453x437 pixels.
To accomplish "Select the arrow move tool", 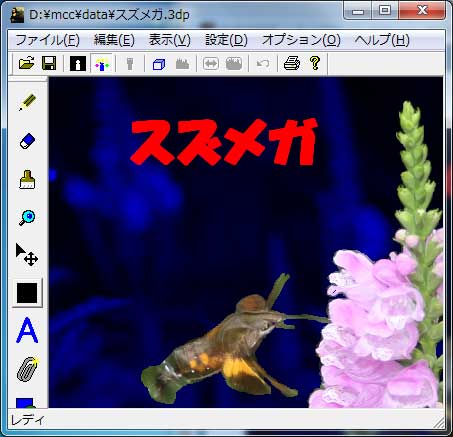I will [27, 255].
